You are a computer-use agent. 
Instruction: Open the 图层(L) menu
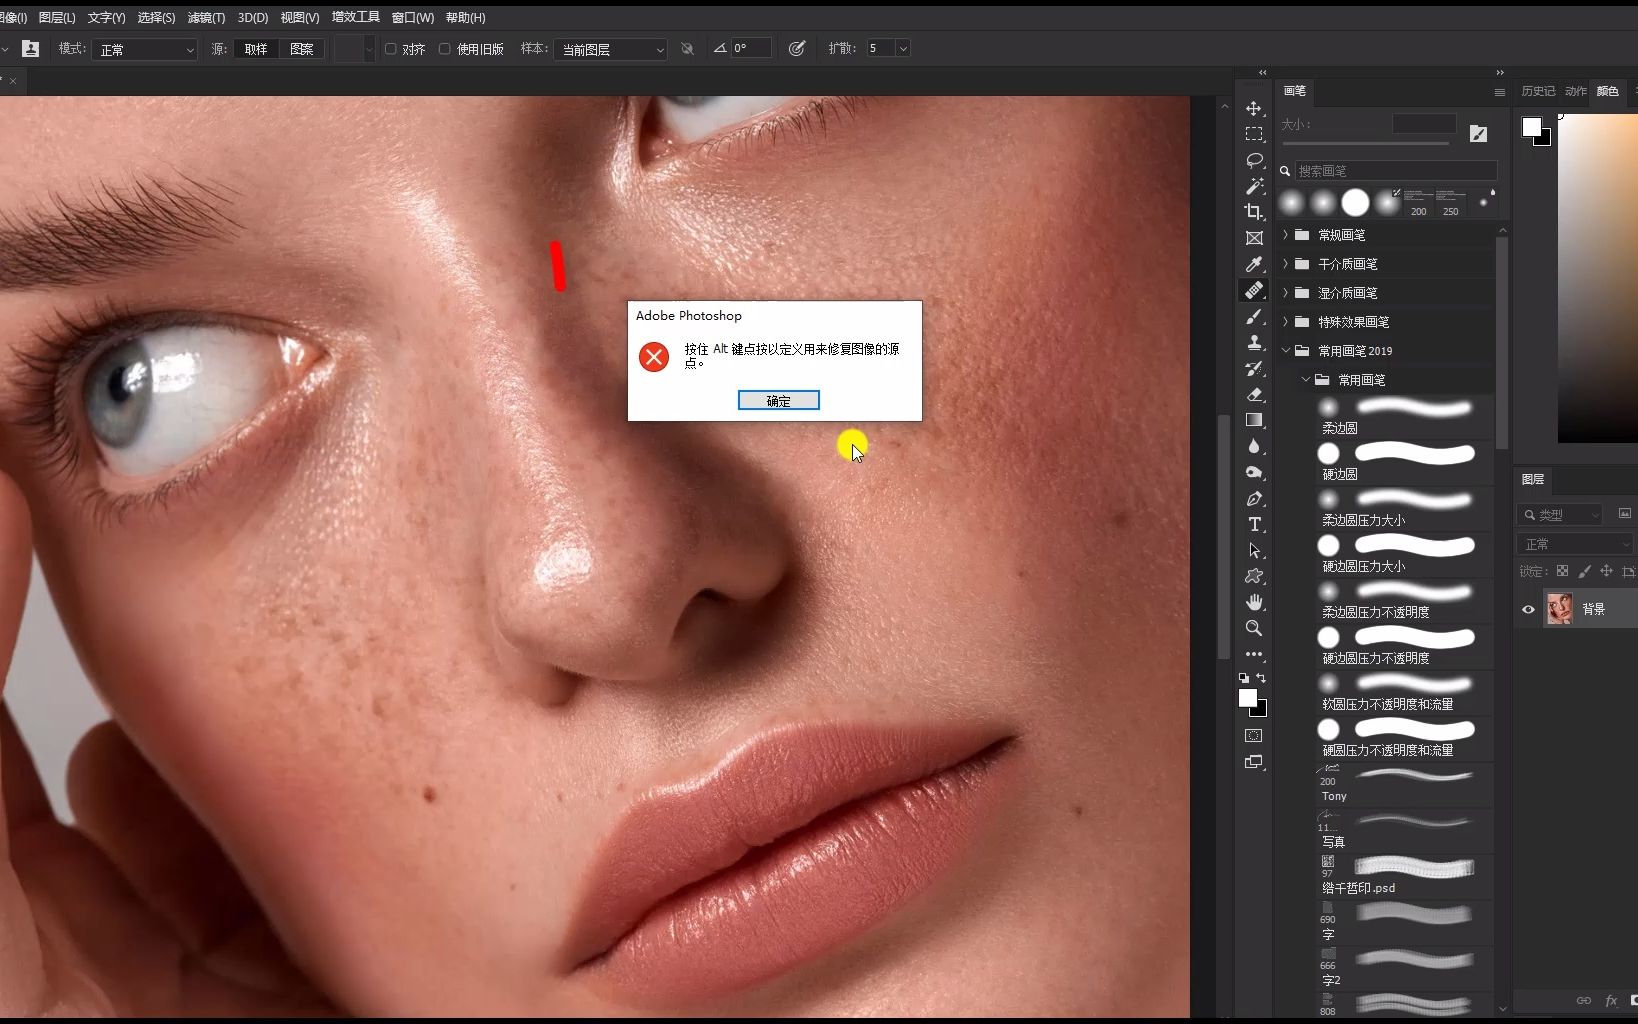(x=57, y=17)
